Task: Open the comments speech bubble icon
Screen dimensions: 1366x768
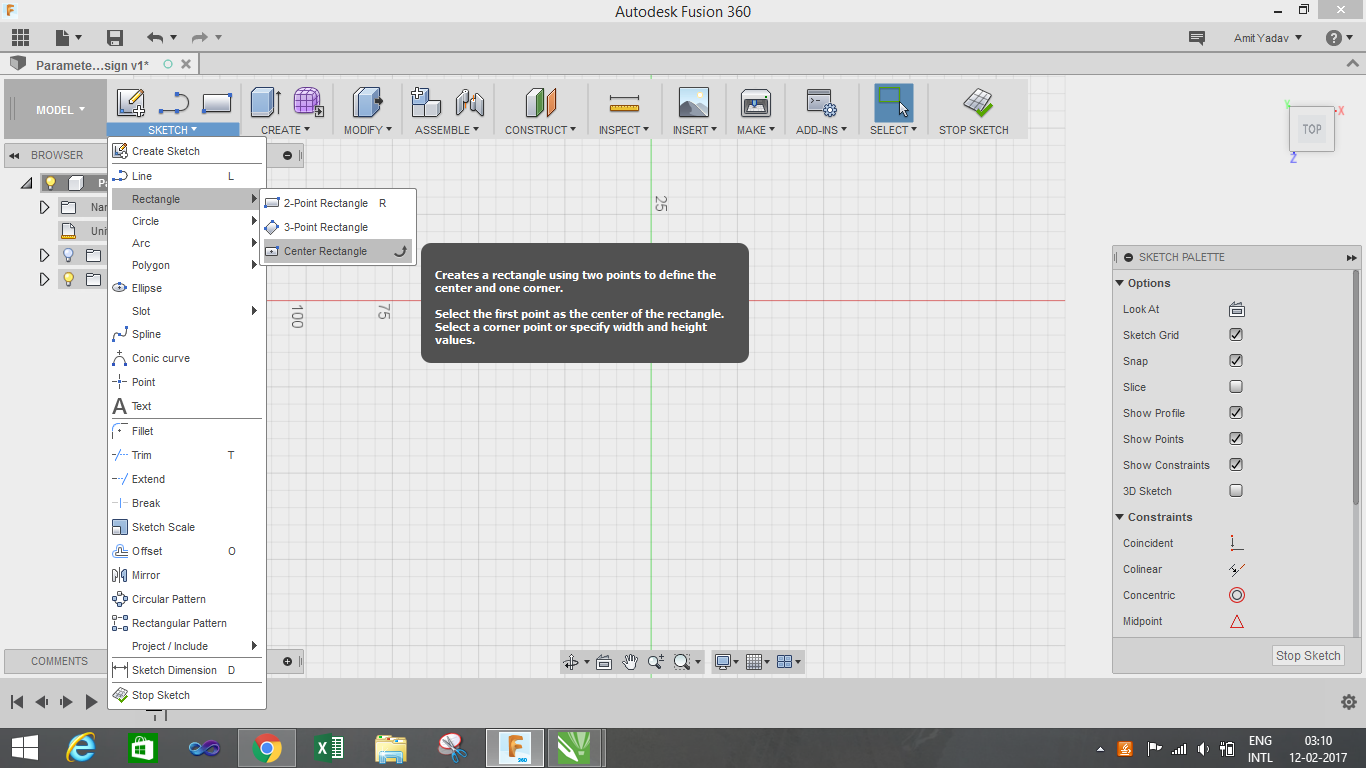Action: (1196, 38)
